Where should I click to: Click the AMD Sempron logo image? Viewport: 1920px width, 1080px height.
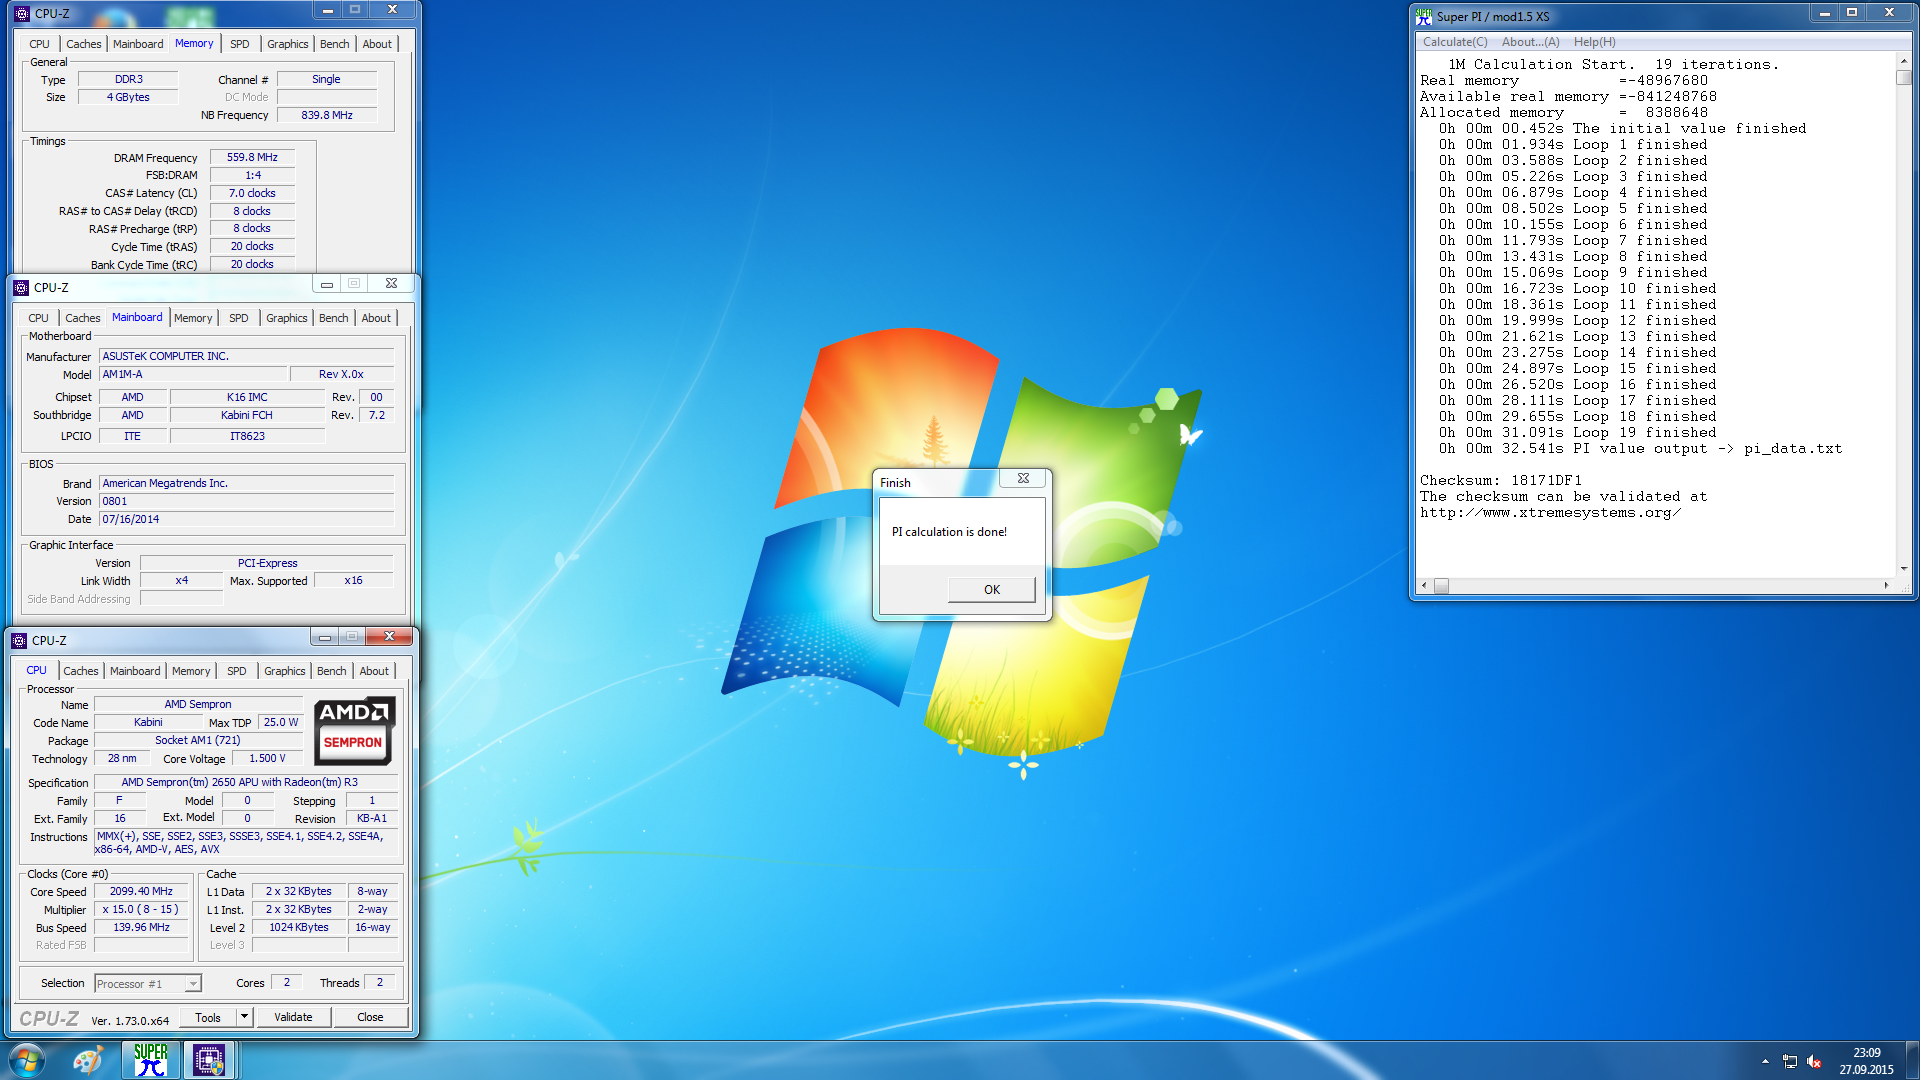pyautogui.click(x=354, y=731)
